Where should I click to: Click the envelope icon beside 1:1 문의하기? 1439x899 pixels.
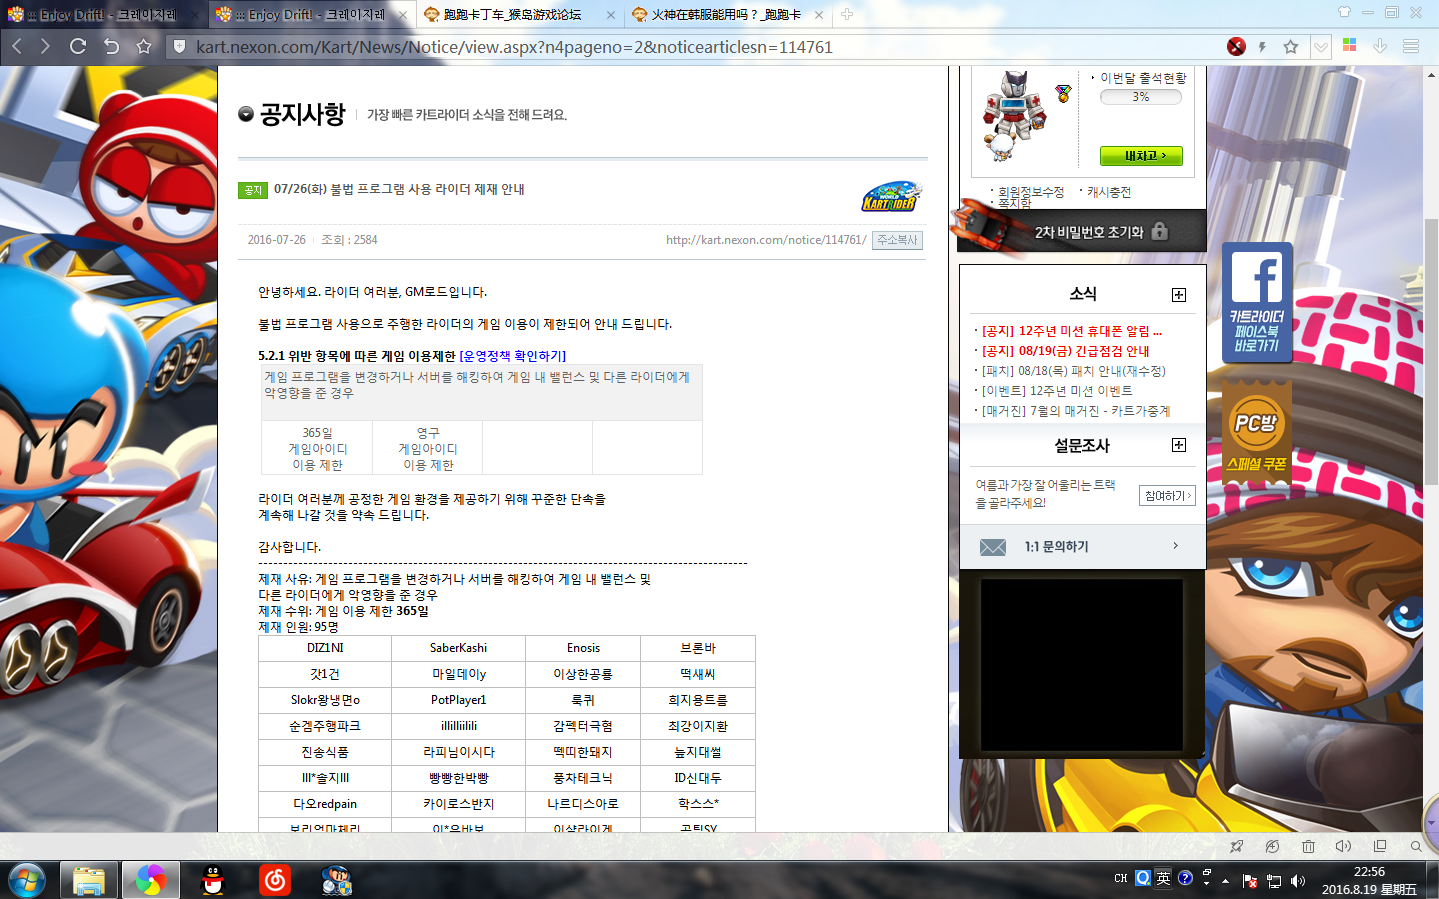click(x=993, y=547)
